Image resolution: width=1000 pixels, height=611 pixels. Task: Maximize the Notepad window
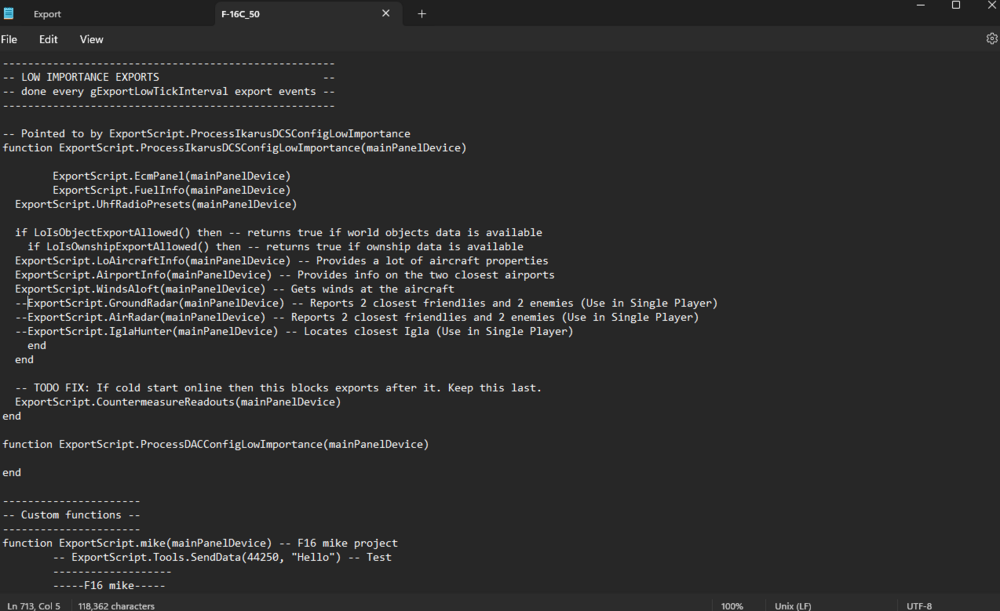coord(955,6)
